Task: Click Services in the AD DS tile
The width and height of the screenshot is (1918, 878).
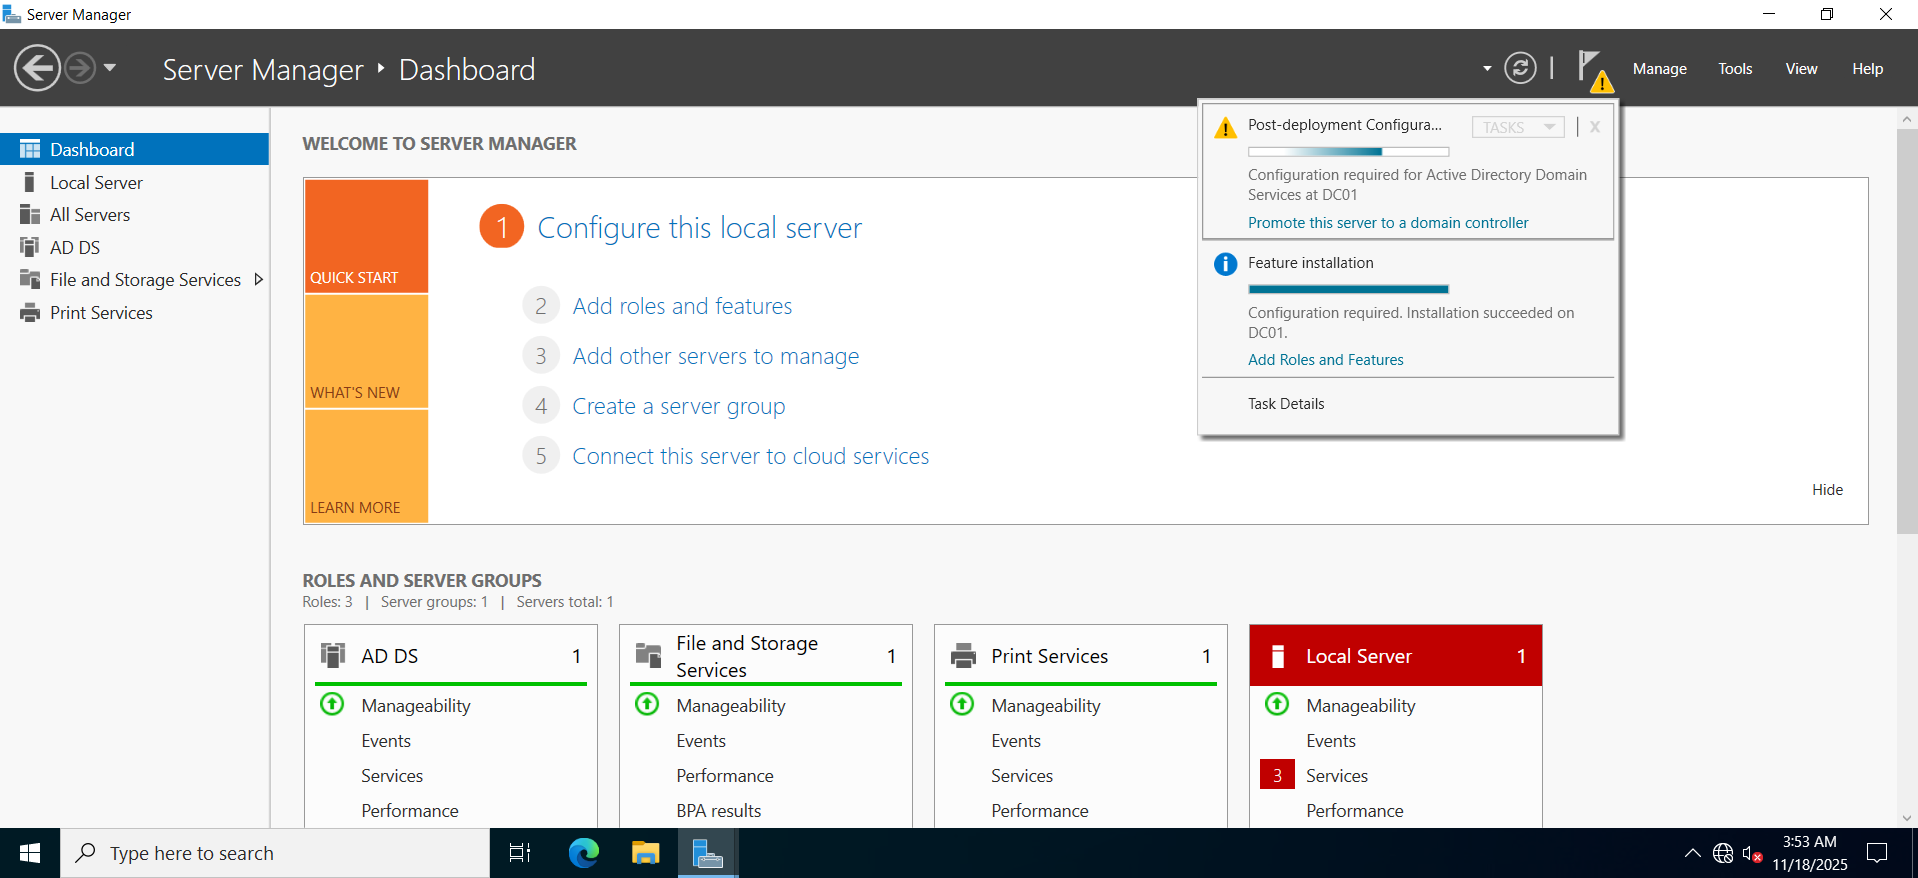Action: coord(392,776)
